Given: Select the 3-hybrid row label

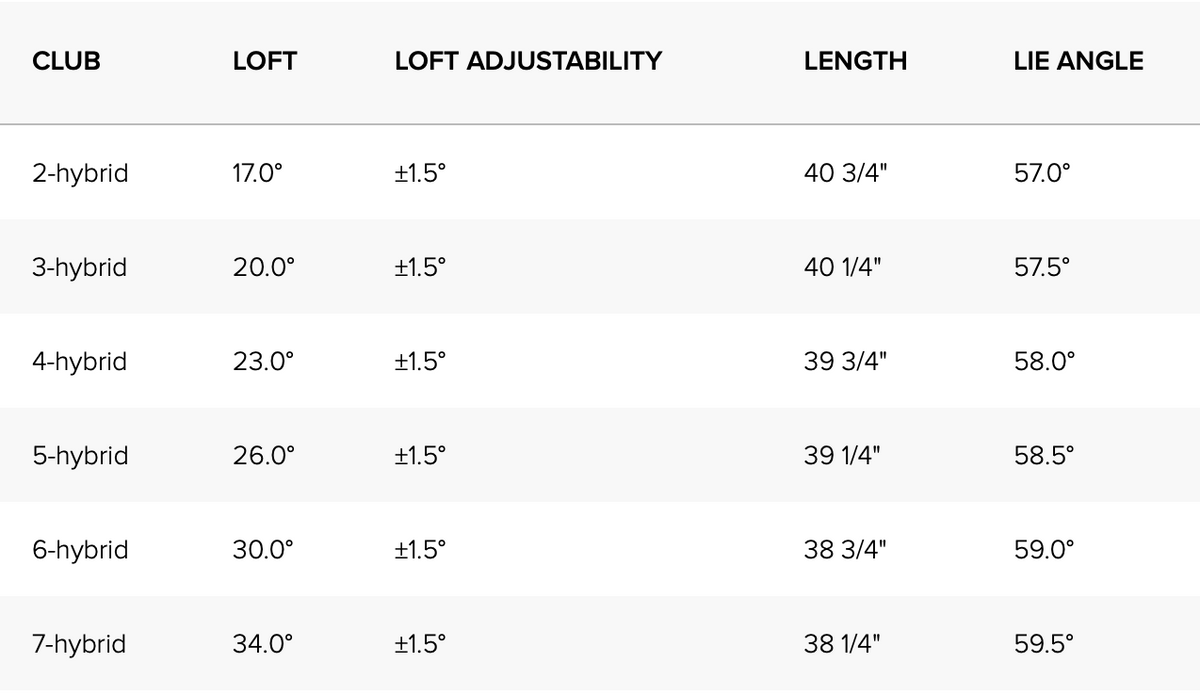Looking at the screenshot, I should tap(80, 268).
